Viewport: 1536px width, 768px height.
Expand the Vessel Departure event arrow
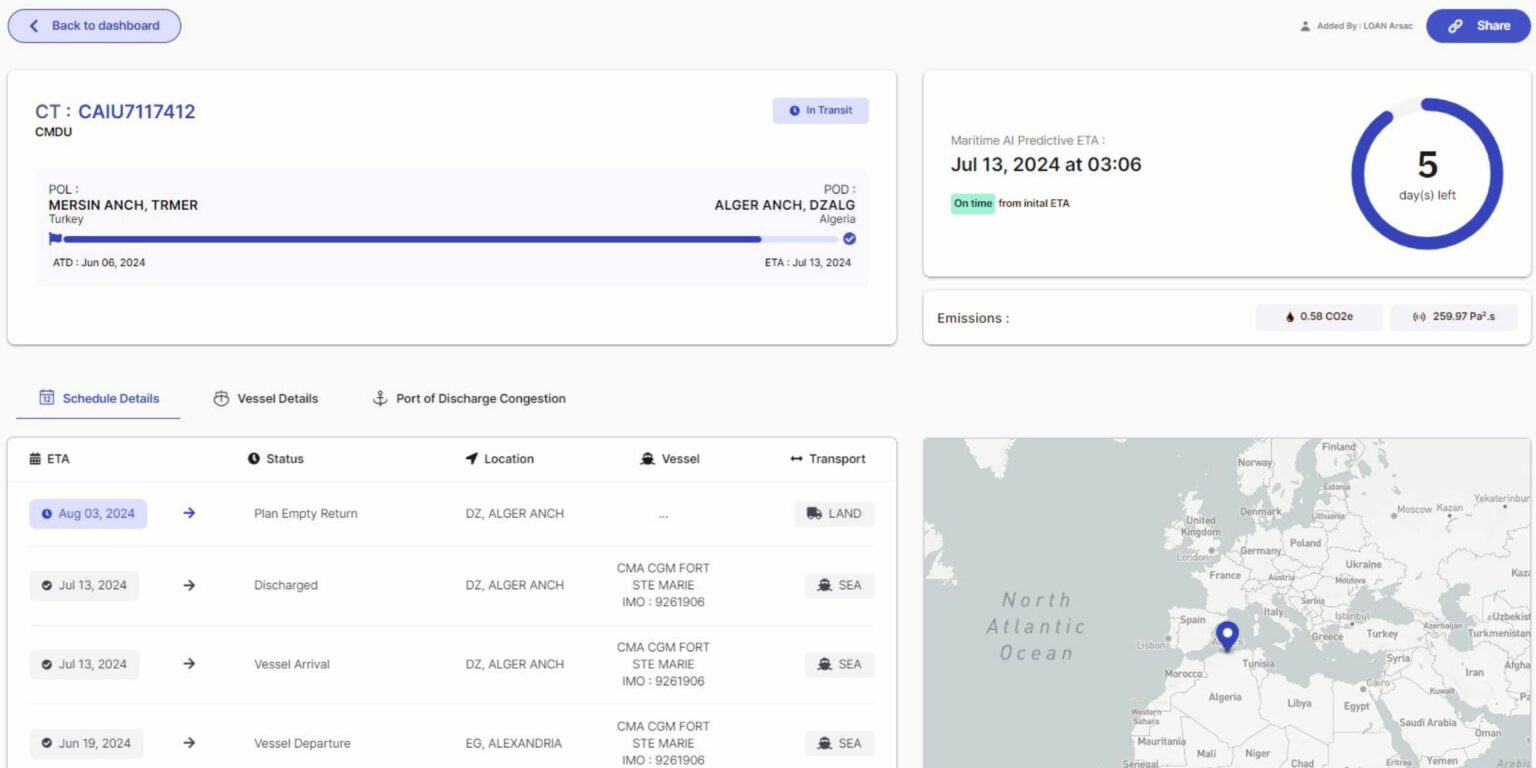pos(189,743)
